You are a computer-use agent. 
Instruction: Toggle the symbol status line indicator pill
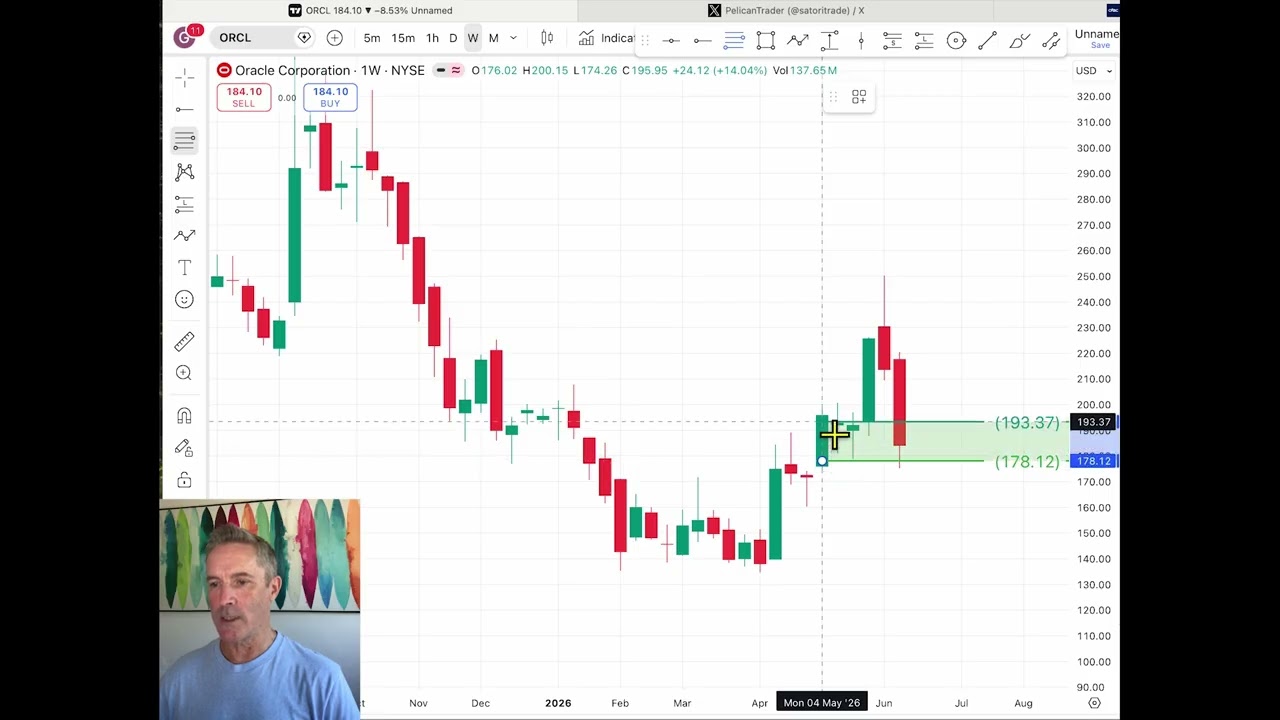click(x=449, y=70)
